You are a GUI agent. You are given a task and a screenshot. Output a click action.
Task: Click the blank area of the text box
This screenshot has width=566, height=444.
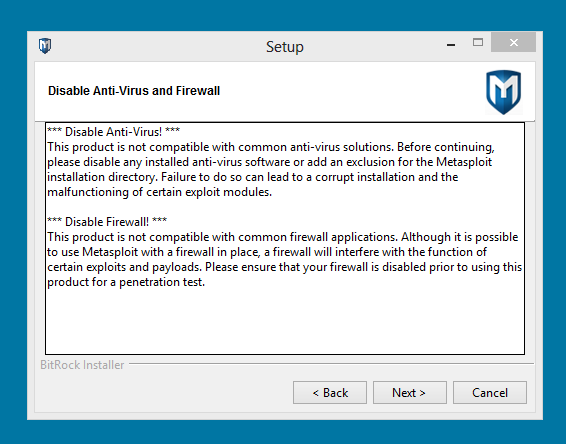pos(285,321)
